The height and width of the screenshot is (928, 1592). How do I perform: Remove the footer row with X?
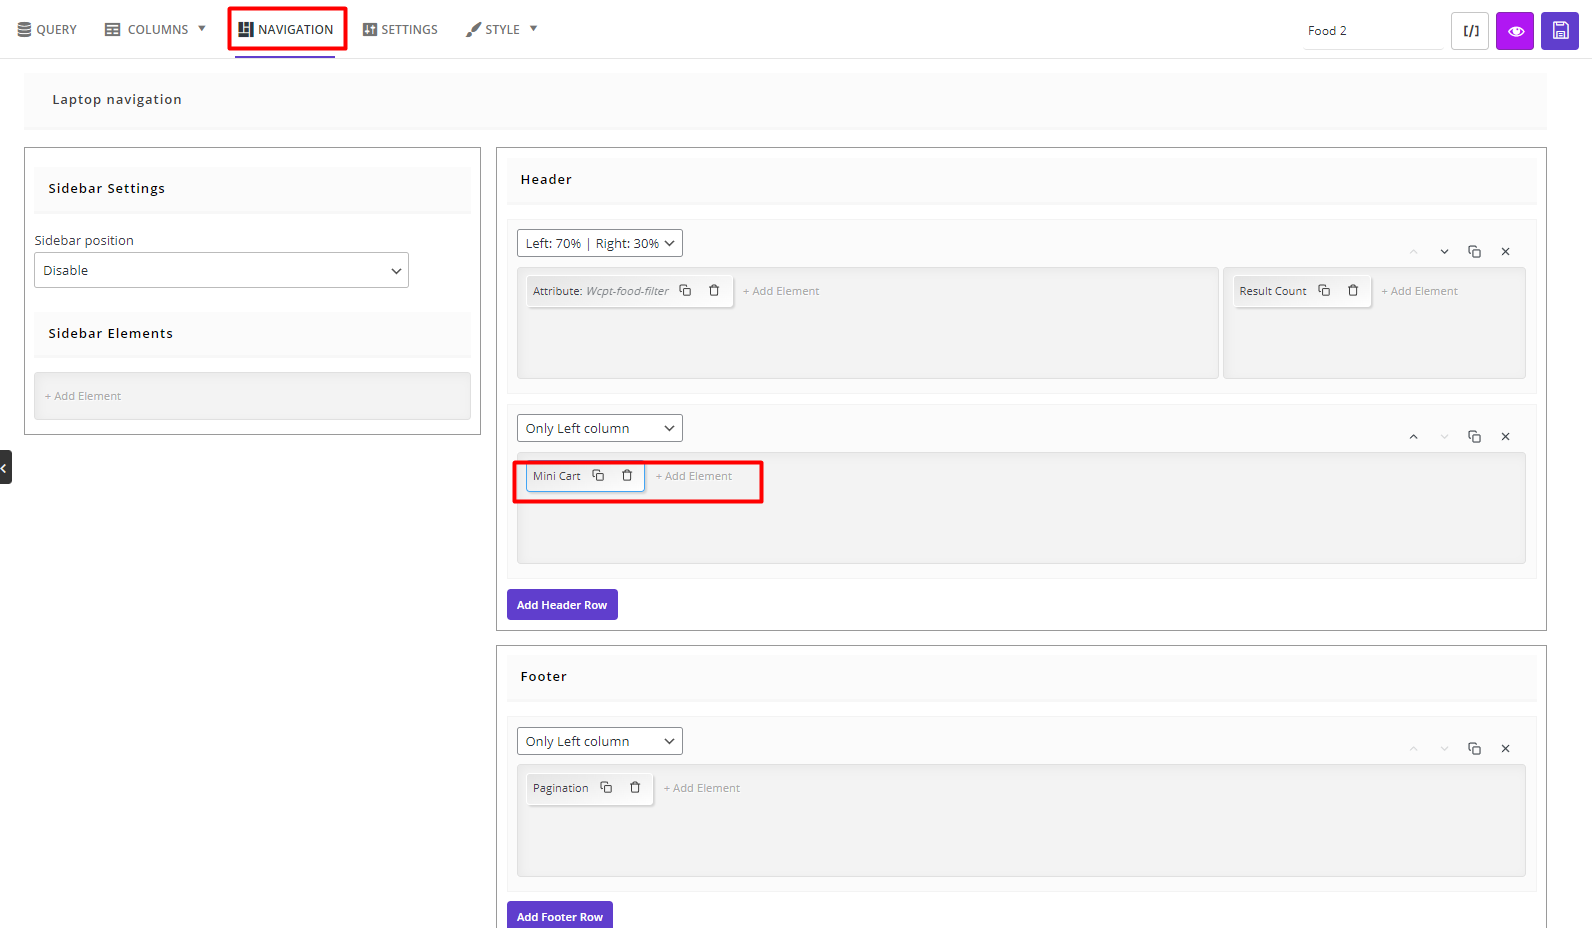point(1505,749)
